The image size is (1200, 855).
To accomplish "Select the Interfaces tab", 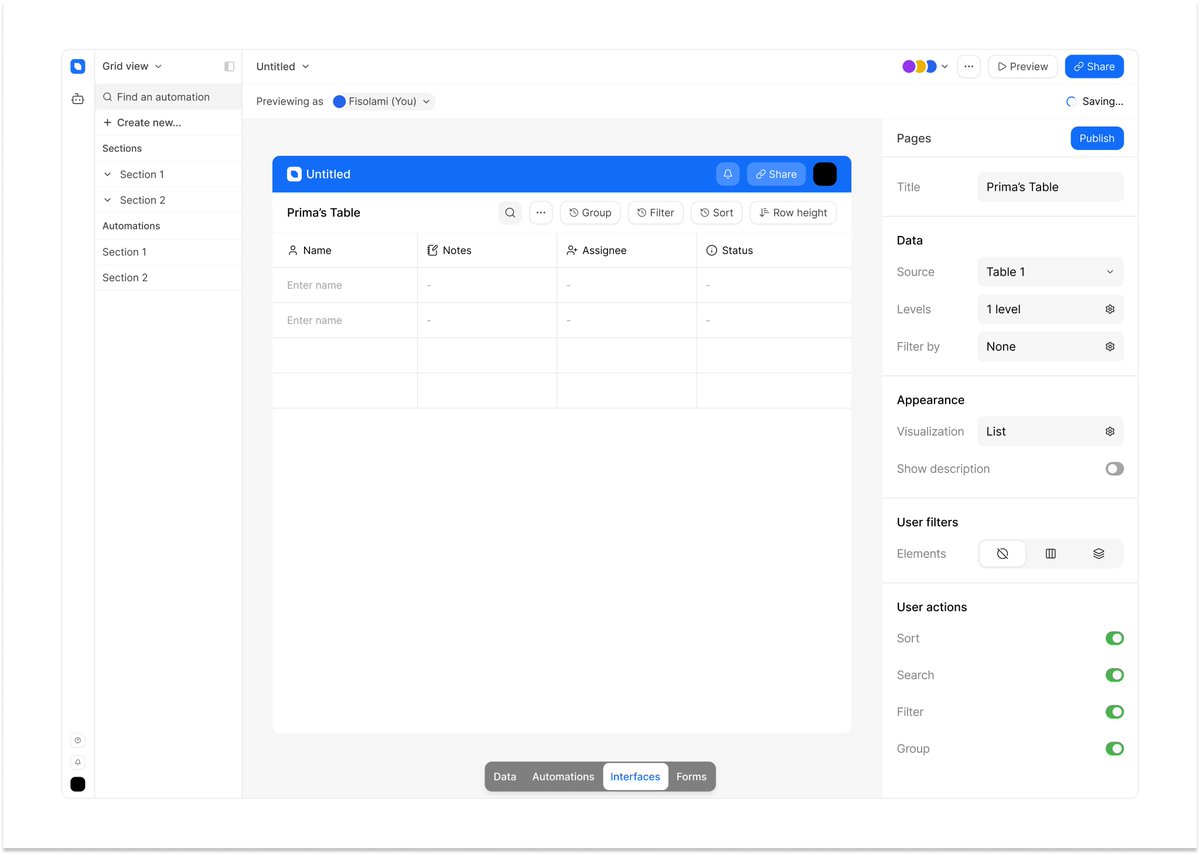I will 635,777.
